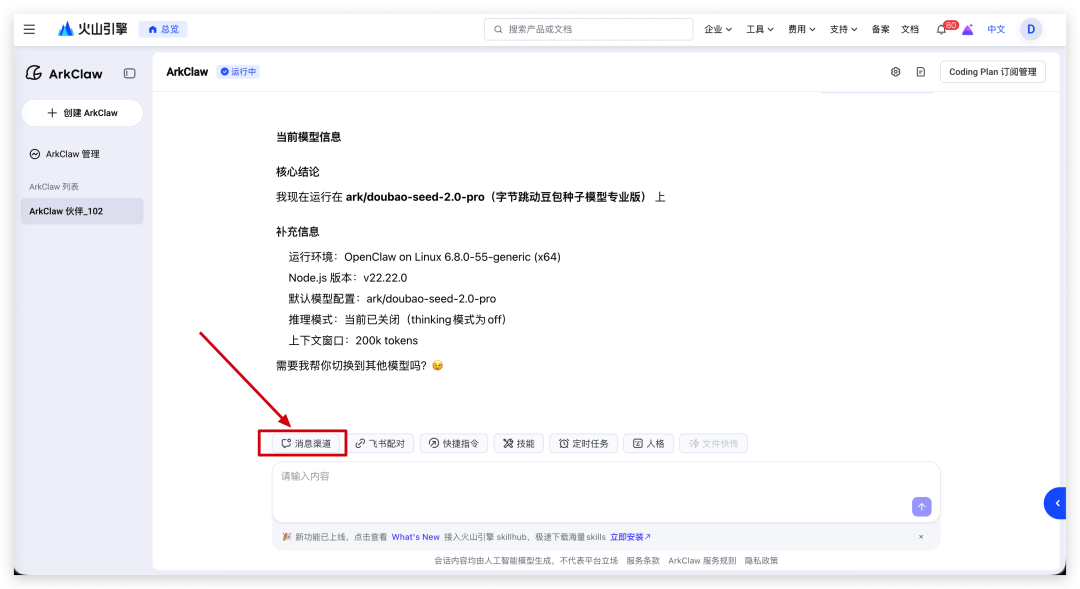Open Coding Plan 订阅管理

pos(992,72)
